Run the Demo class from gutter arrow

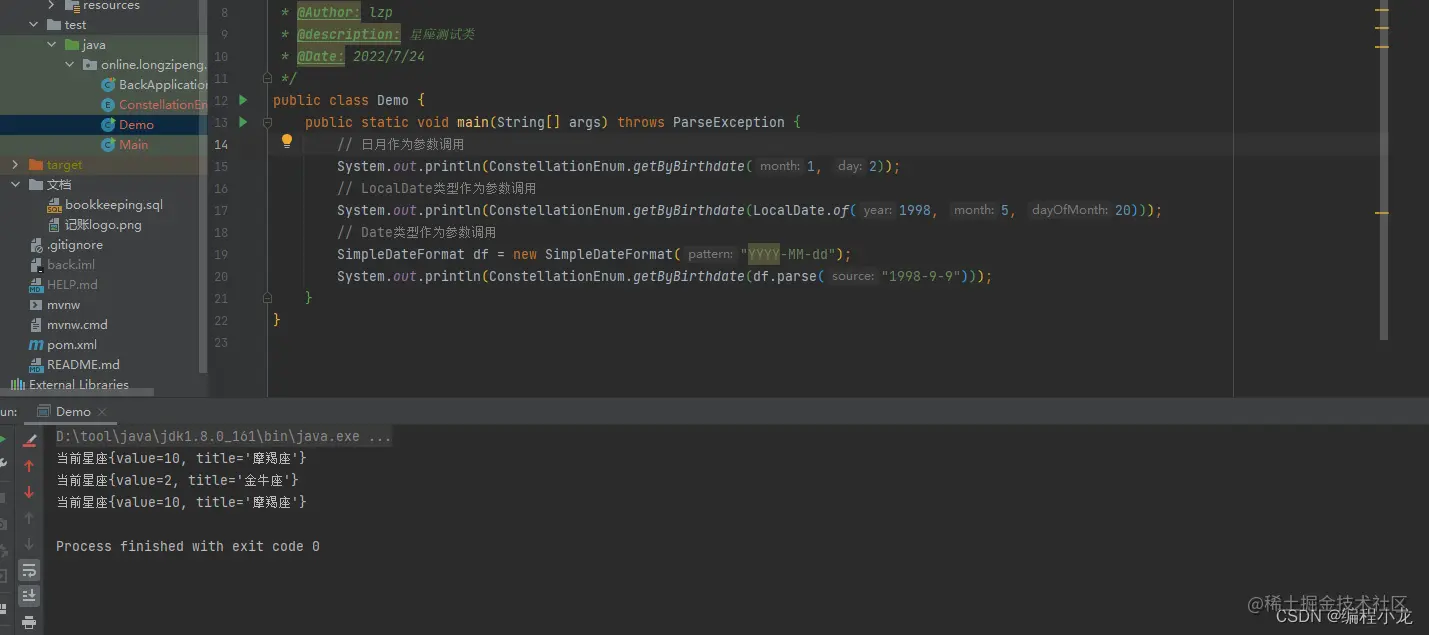tap(243, 100)
